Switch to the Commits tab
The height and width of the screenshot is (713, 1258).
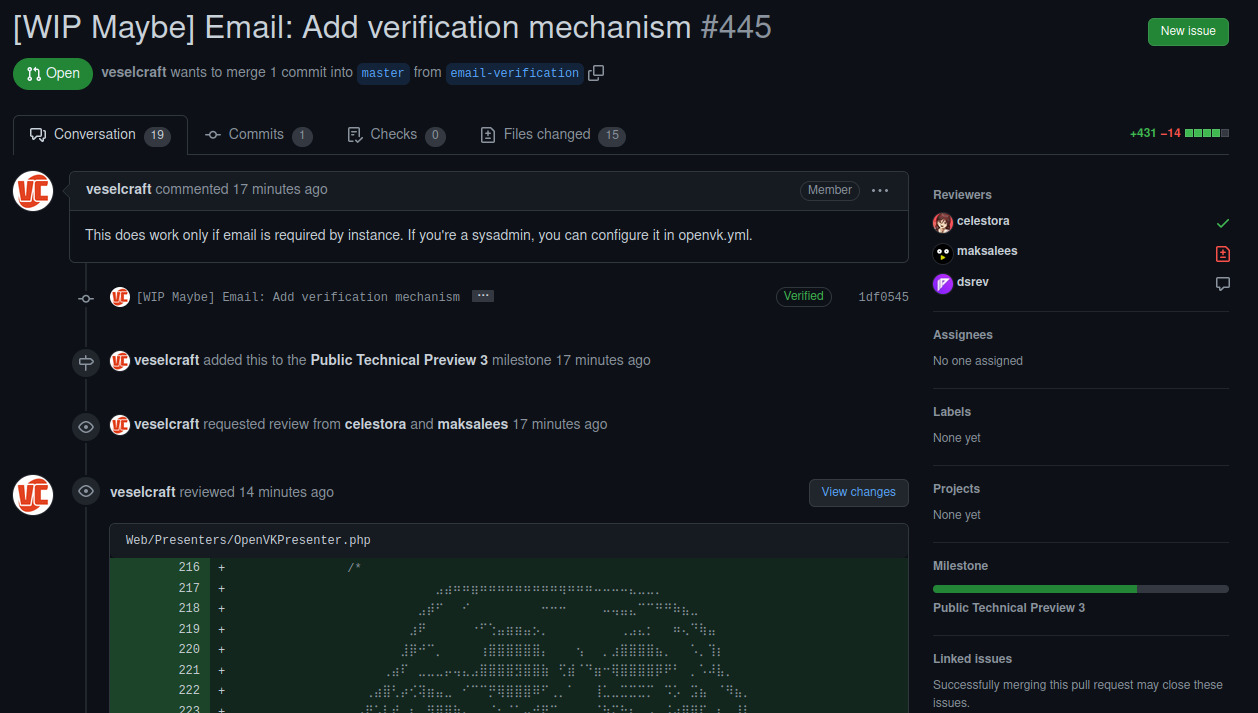258,135
